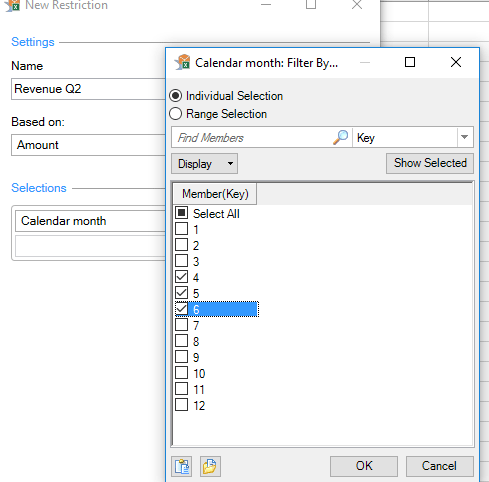This screenshot has height=482, width=489.
Task: Open the Key search type dropdown
Action: pos(464,137)
